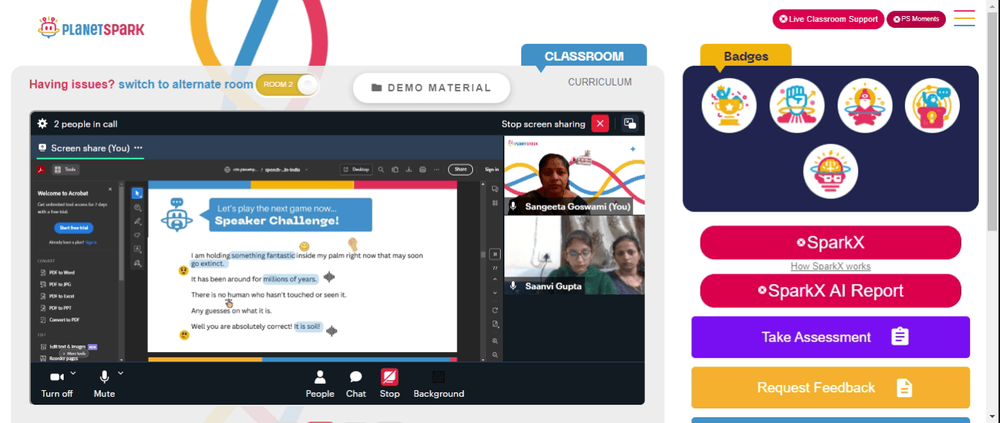Screen dimensions: 1000x423
Task: Click the SparkX button
Action: point(830,242)
